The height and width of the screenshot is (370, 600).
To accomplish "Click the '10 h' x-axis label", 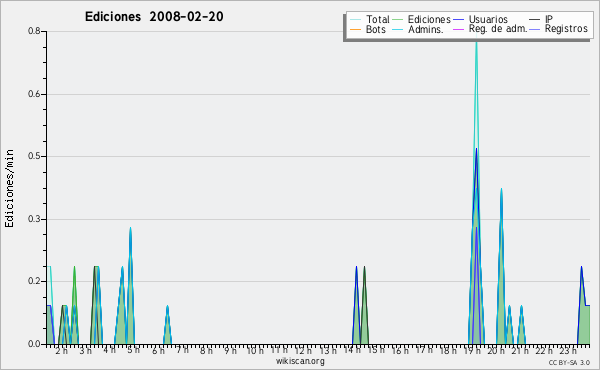I will click(x=255, y=350).
